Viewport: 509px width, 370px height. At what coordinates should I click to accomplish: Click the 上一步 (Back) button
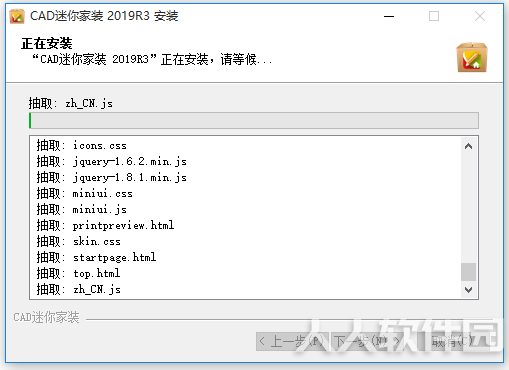[x=292, y=341]
